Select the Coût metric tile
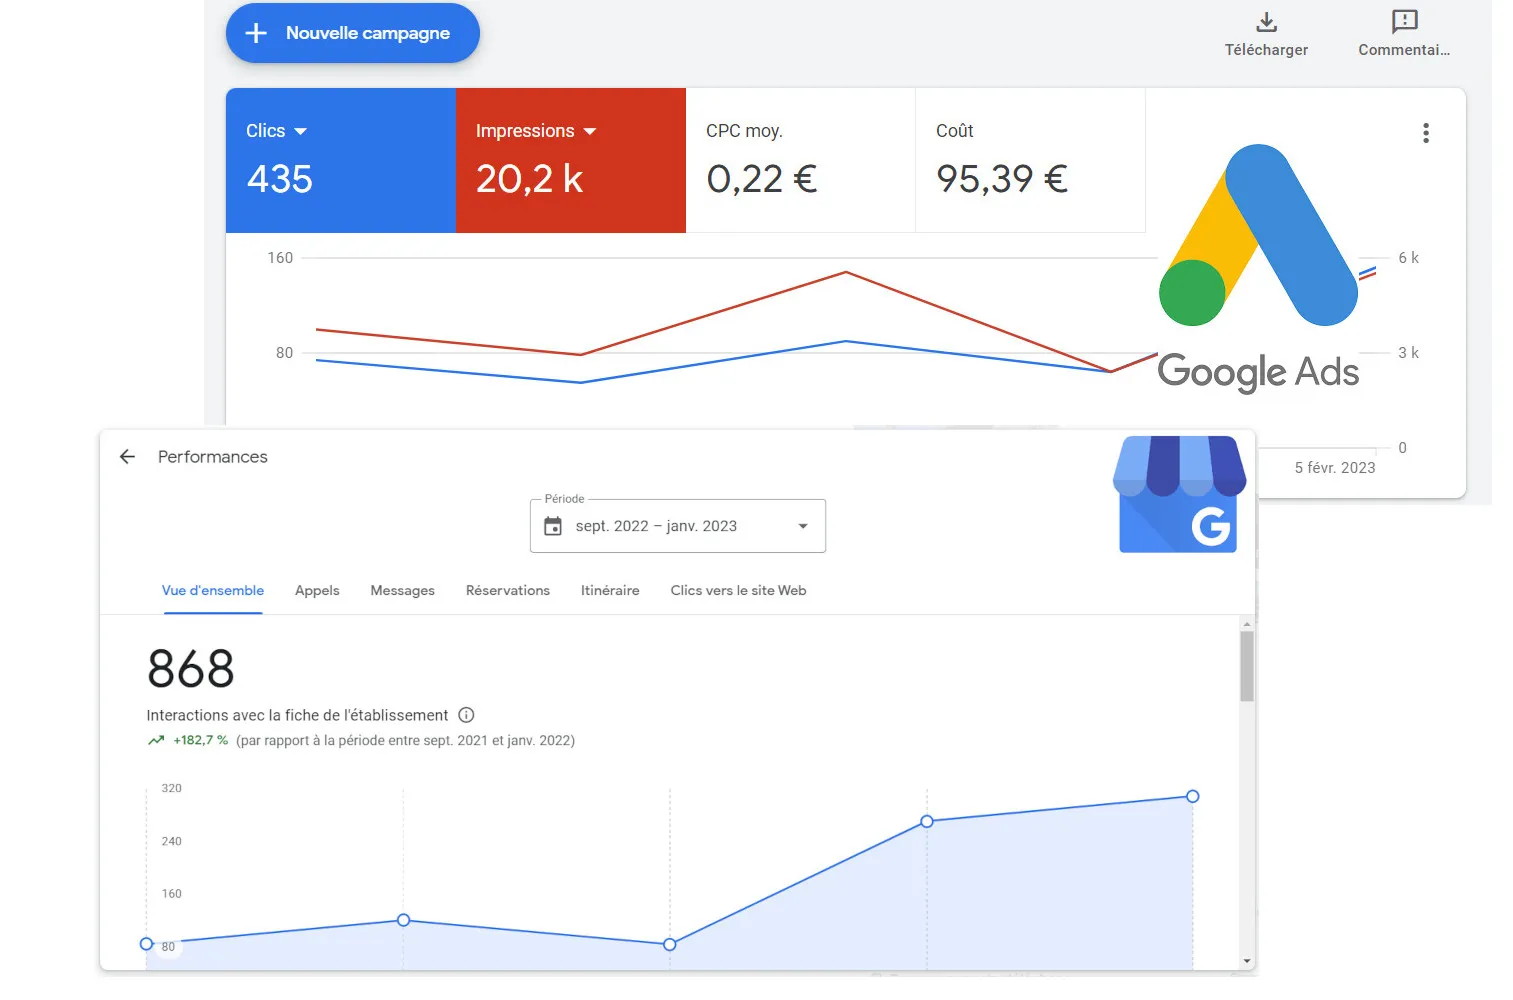The height and width of the screenshot is (1000, 1513). coord(1030,160)
